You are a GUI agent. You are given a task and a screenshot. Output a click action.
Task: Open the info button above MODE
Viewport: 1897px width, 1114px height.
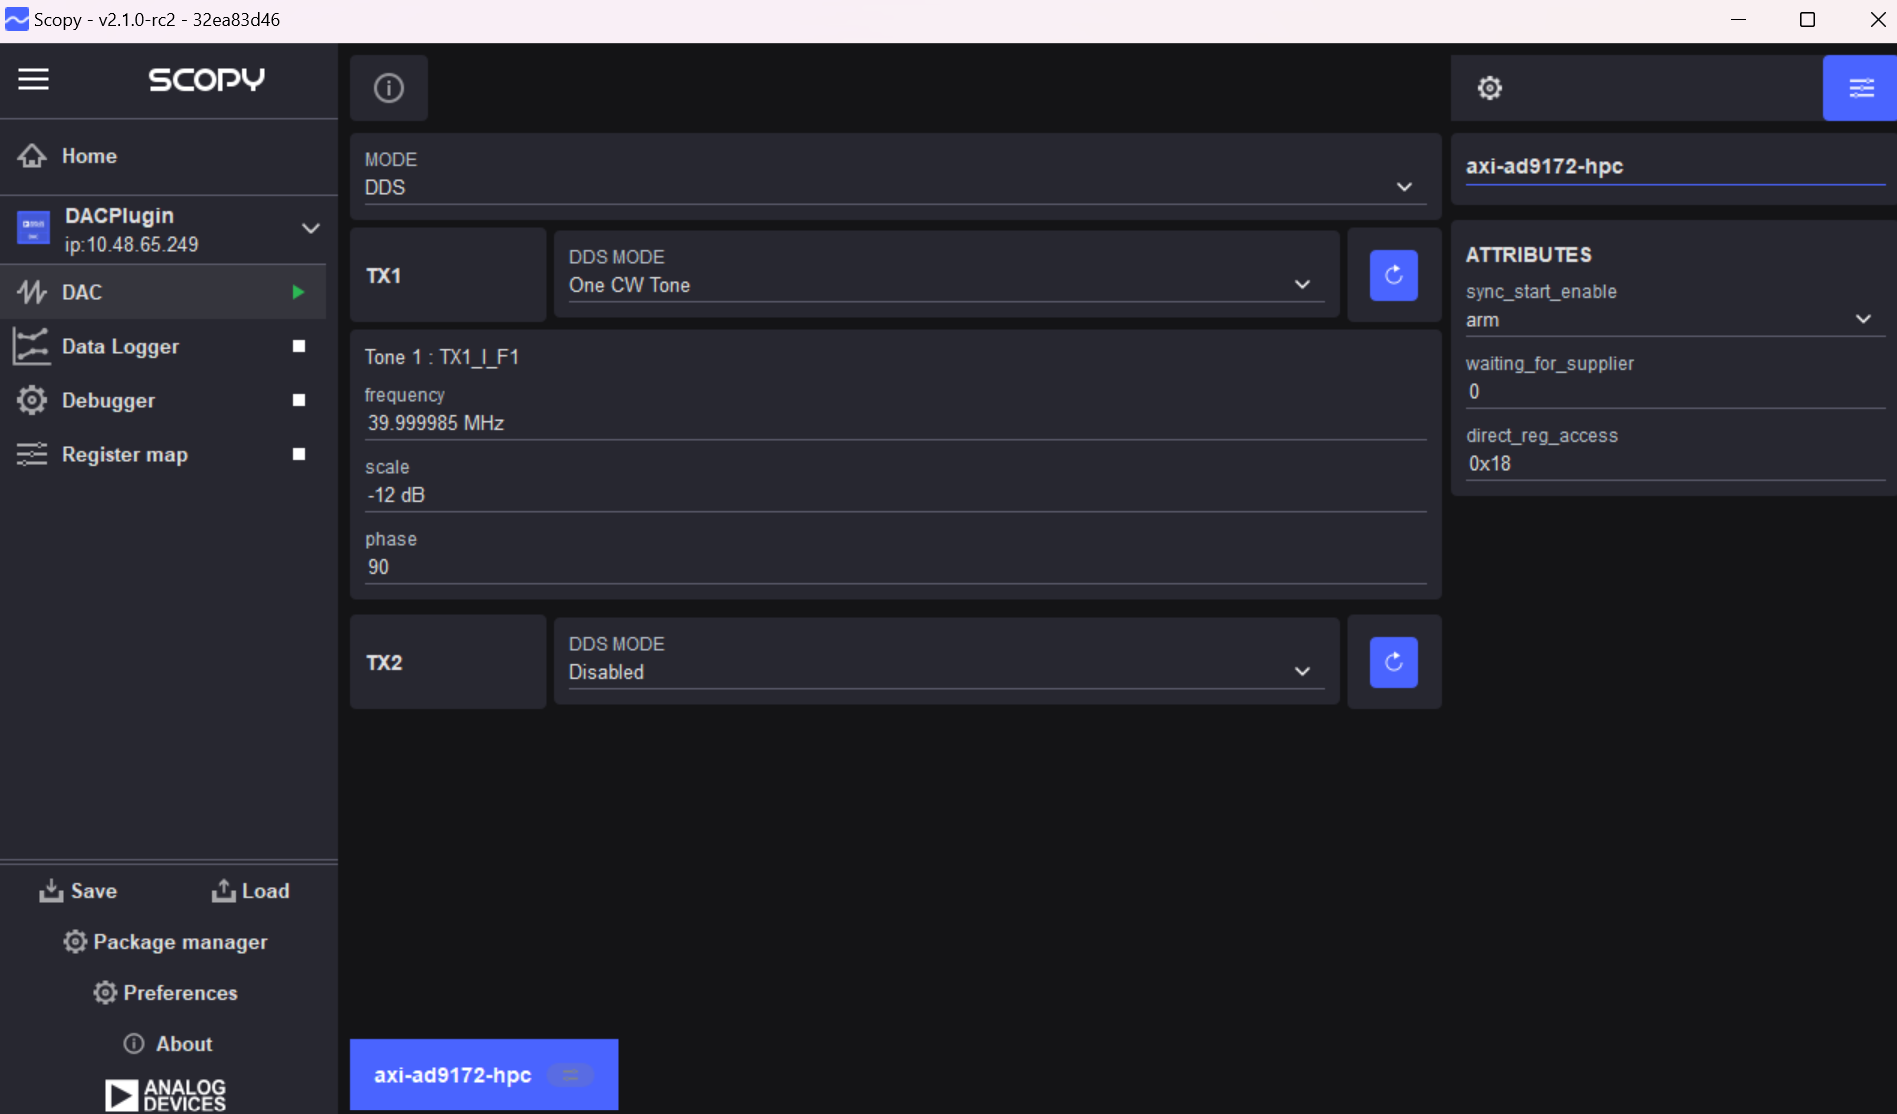point(389,88)
